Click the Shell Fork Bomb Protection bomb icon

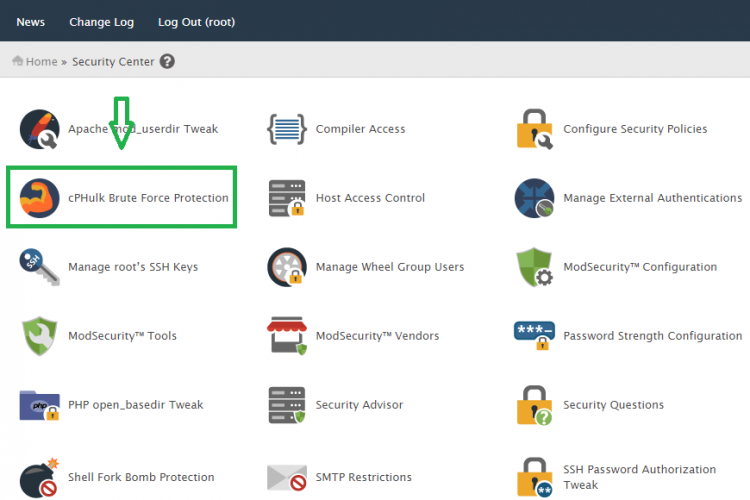point(39,478)
